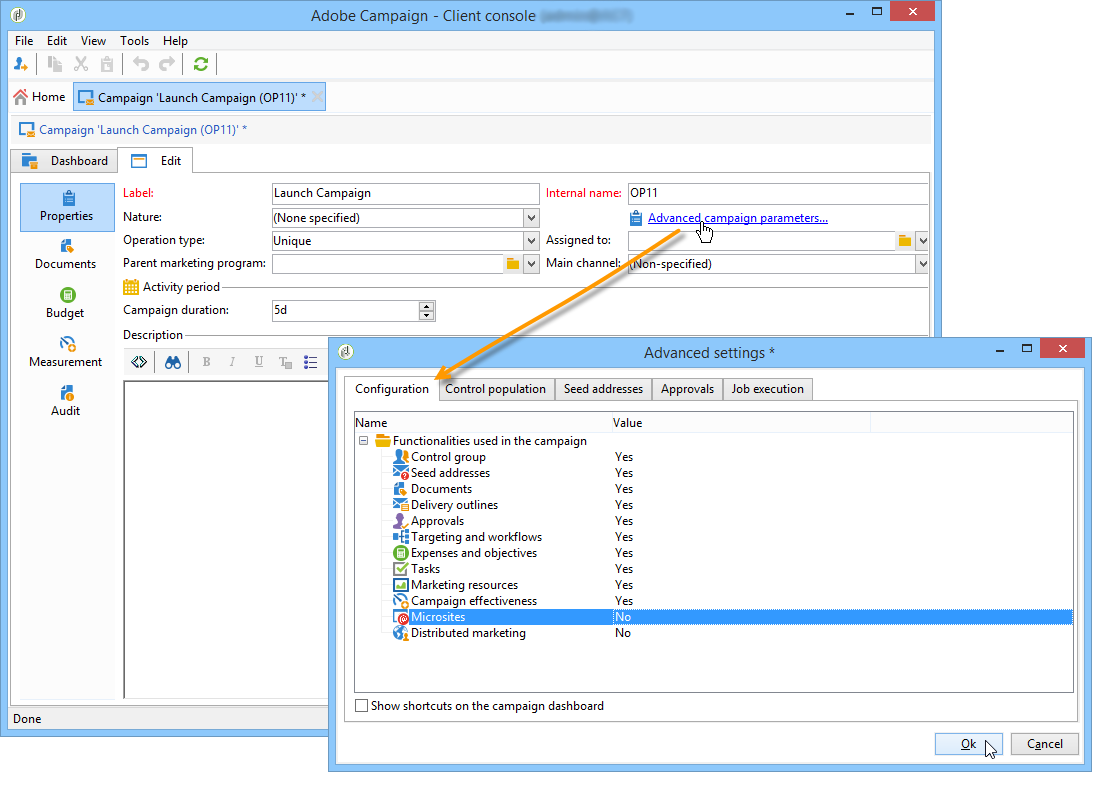Expand the Assigned to dropdown arrow
This screenshot has height=800, width=1116.
coord(922,241)
